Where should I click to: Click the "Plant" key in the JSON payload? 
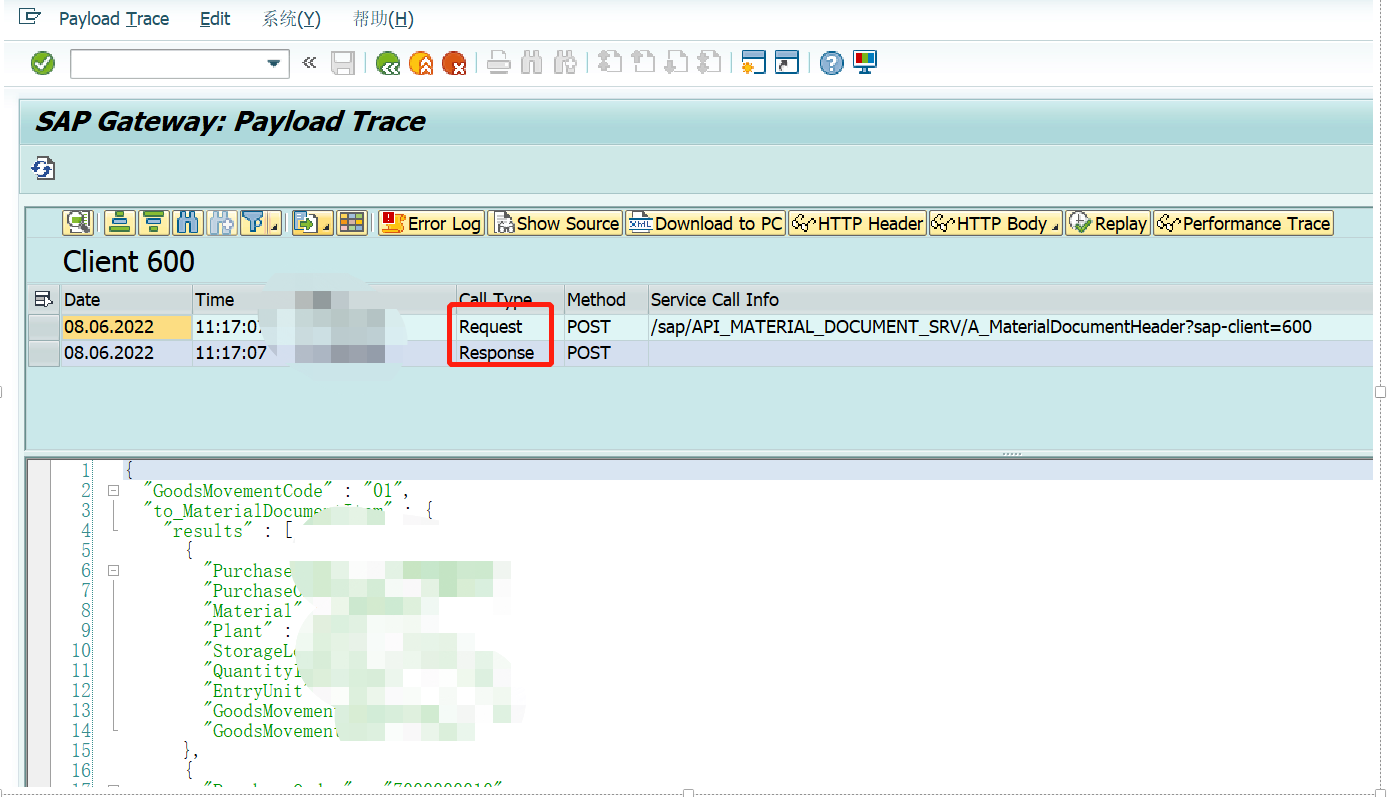click(x=238, y=631)
